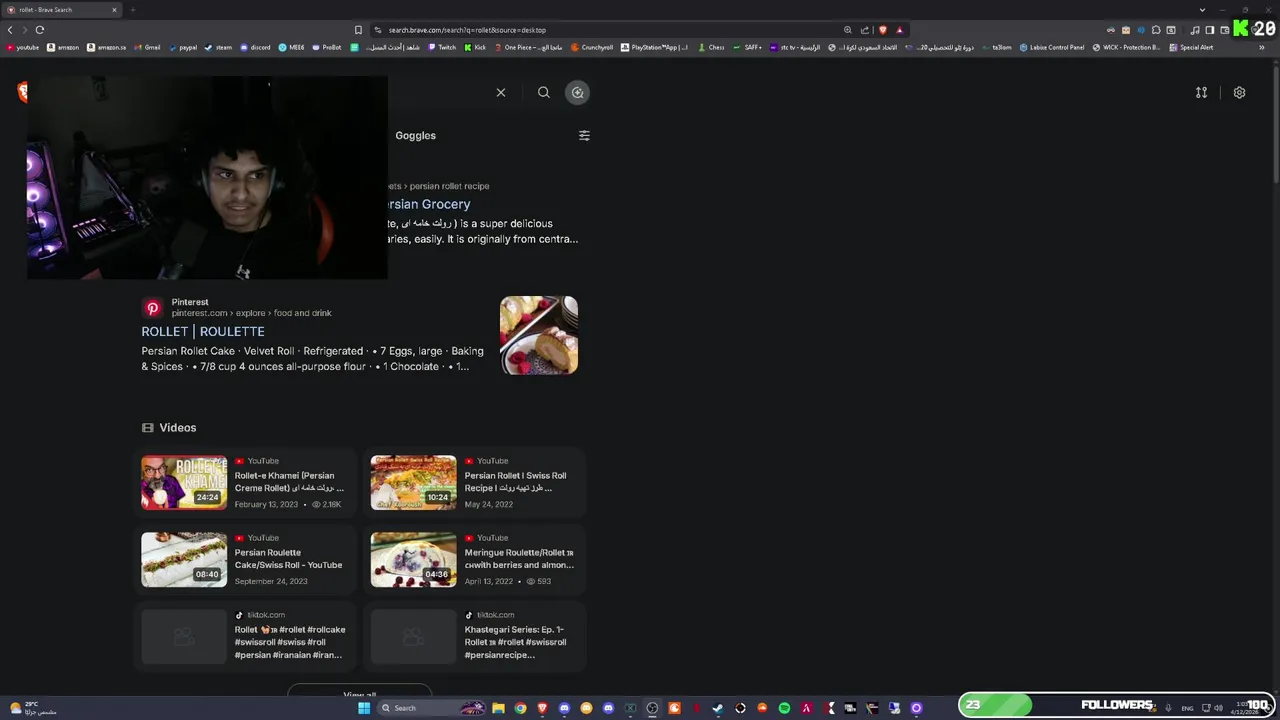Open the tiktok 'Rollet #rollet #rollcake' video
The height and width of the screenshot is (720, 1280).
click(243, 637)
